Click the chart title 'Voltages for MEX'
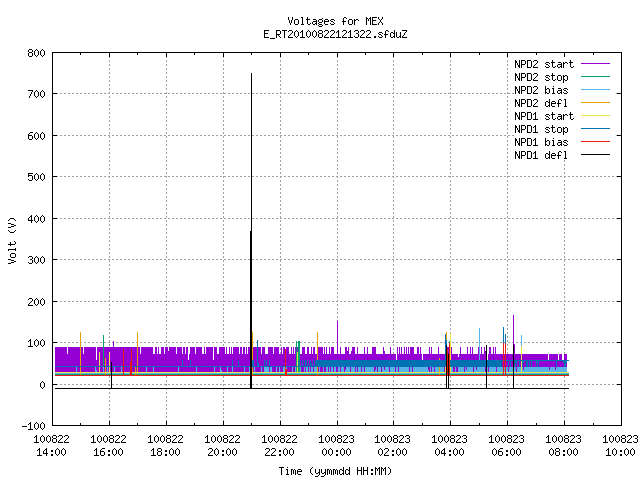 pyautogui.click(x=335, y=21)
